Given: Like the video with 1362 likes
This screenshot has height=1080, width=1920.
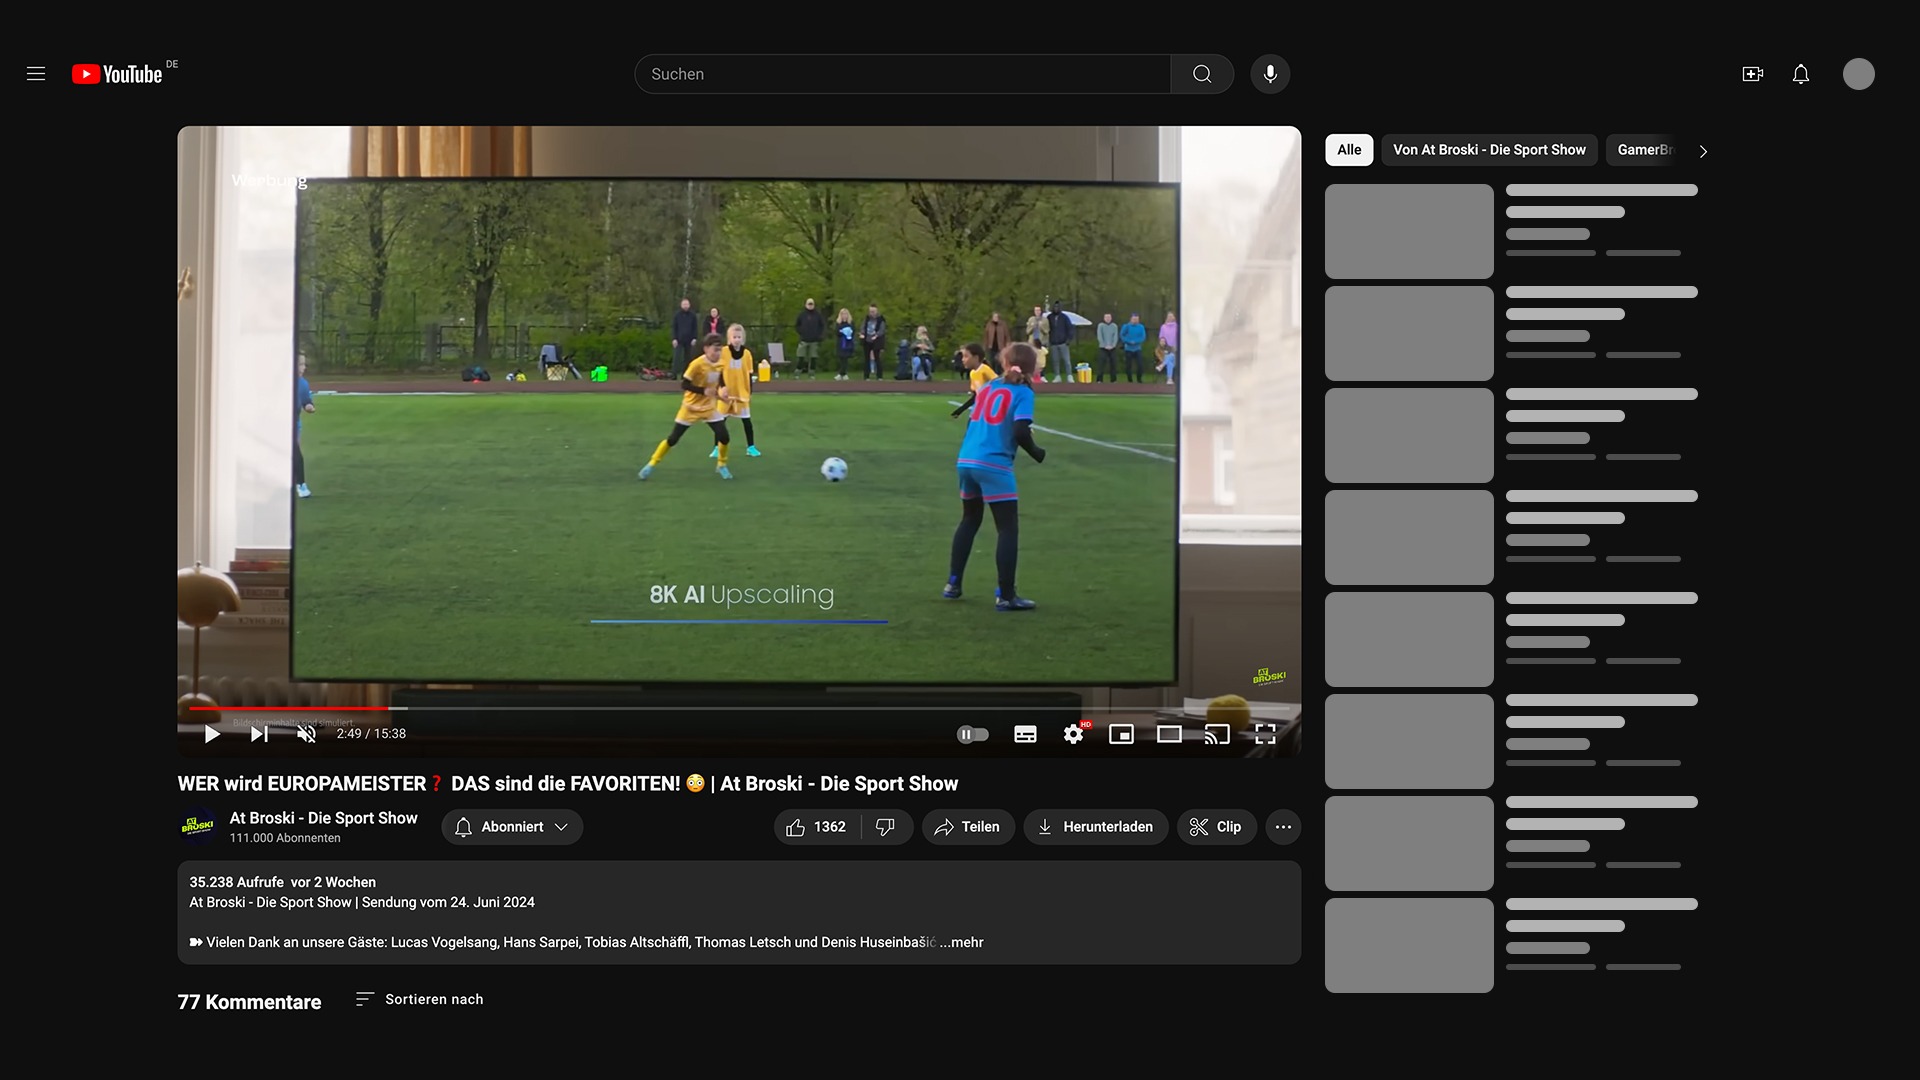Looking at the screenshot, I should point(817,827).
